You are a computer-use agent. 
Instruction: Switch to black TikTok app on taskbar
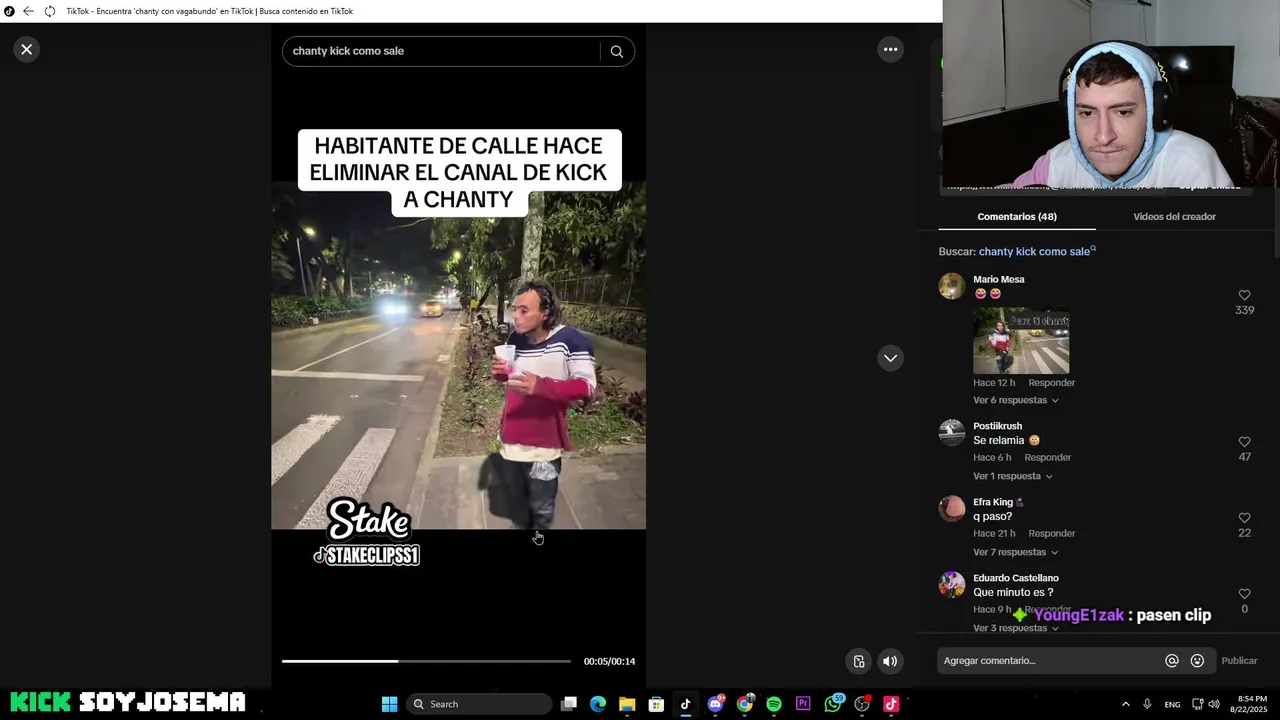point(685,704)
